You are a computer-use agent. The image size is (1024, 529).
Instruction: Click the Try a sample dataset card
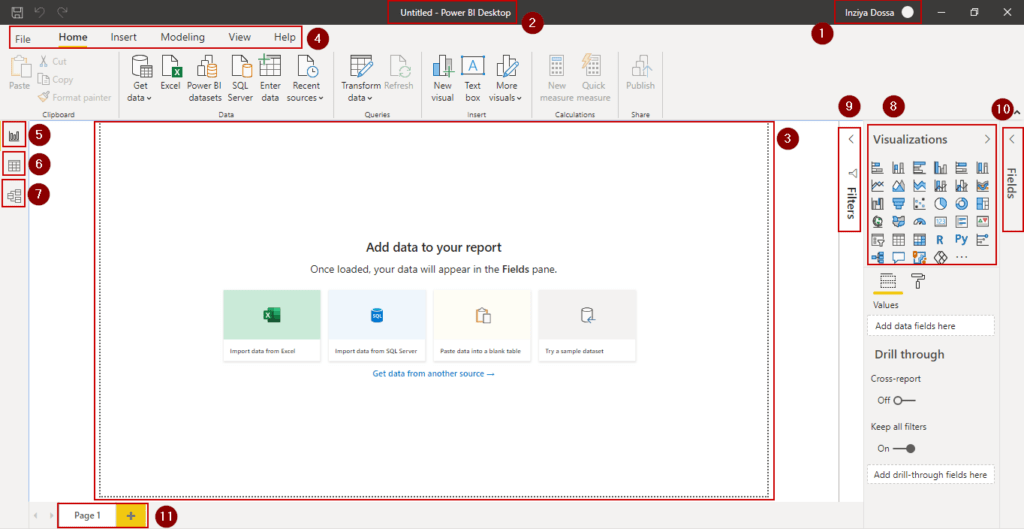[x=587, y=325]
